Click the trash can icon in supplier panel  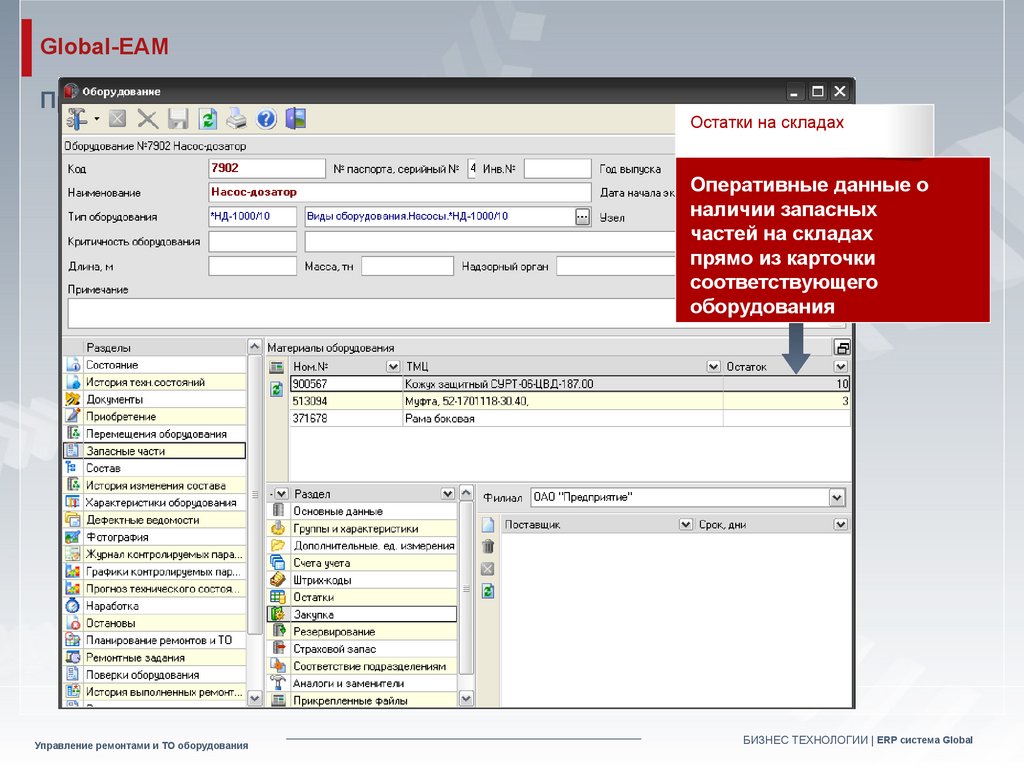pyautogui.click(x=488, y=546)
